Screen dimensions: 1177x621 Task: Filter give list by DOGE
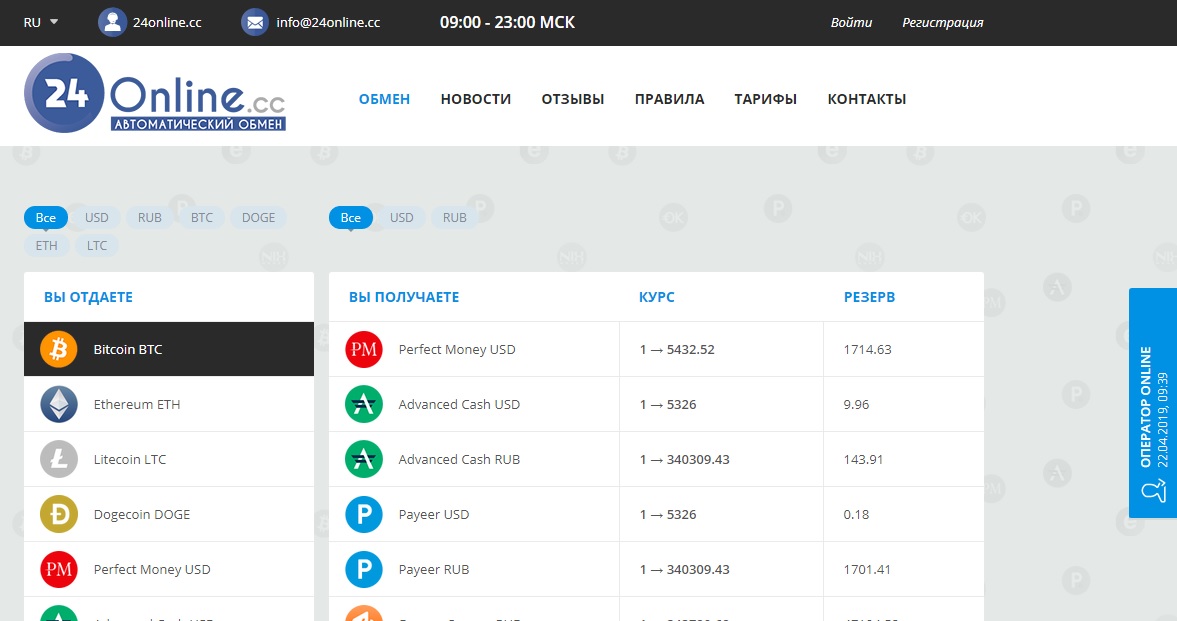pyautogui.click(x=258, y=218)
